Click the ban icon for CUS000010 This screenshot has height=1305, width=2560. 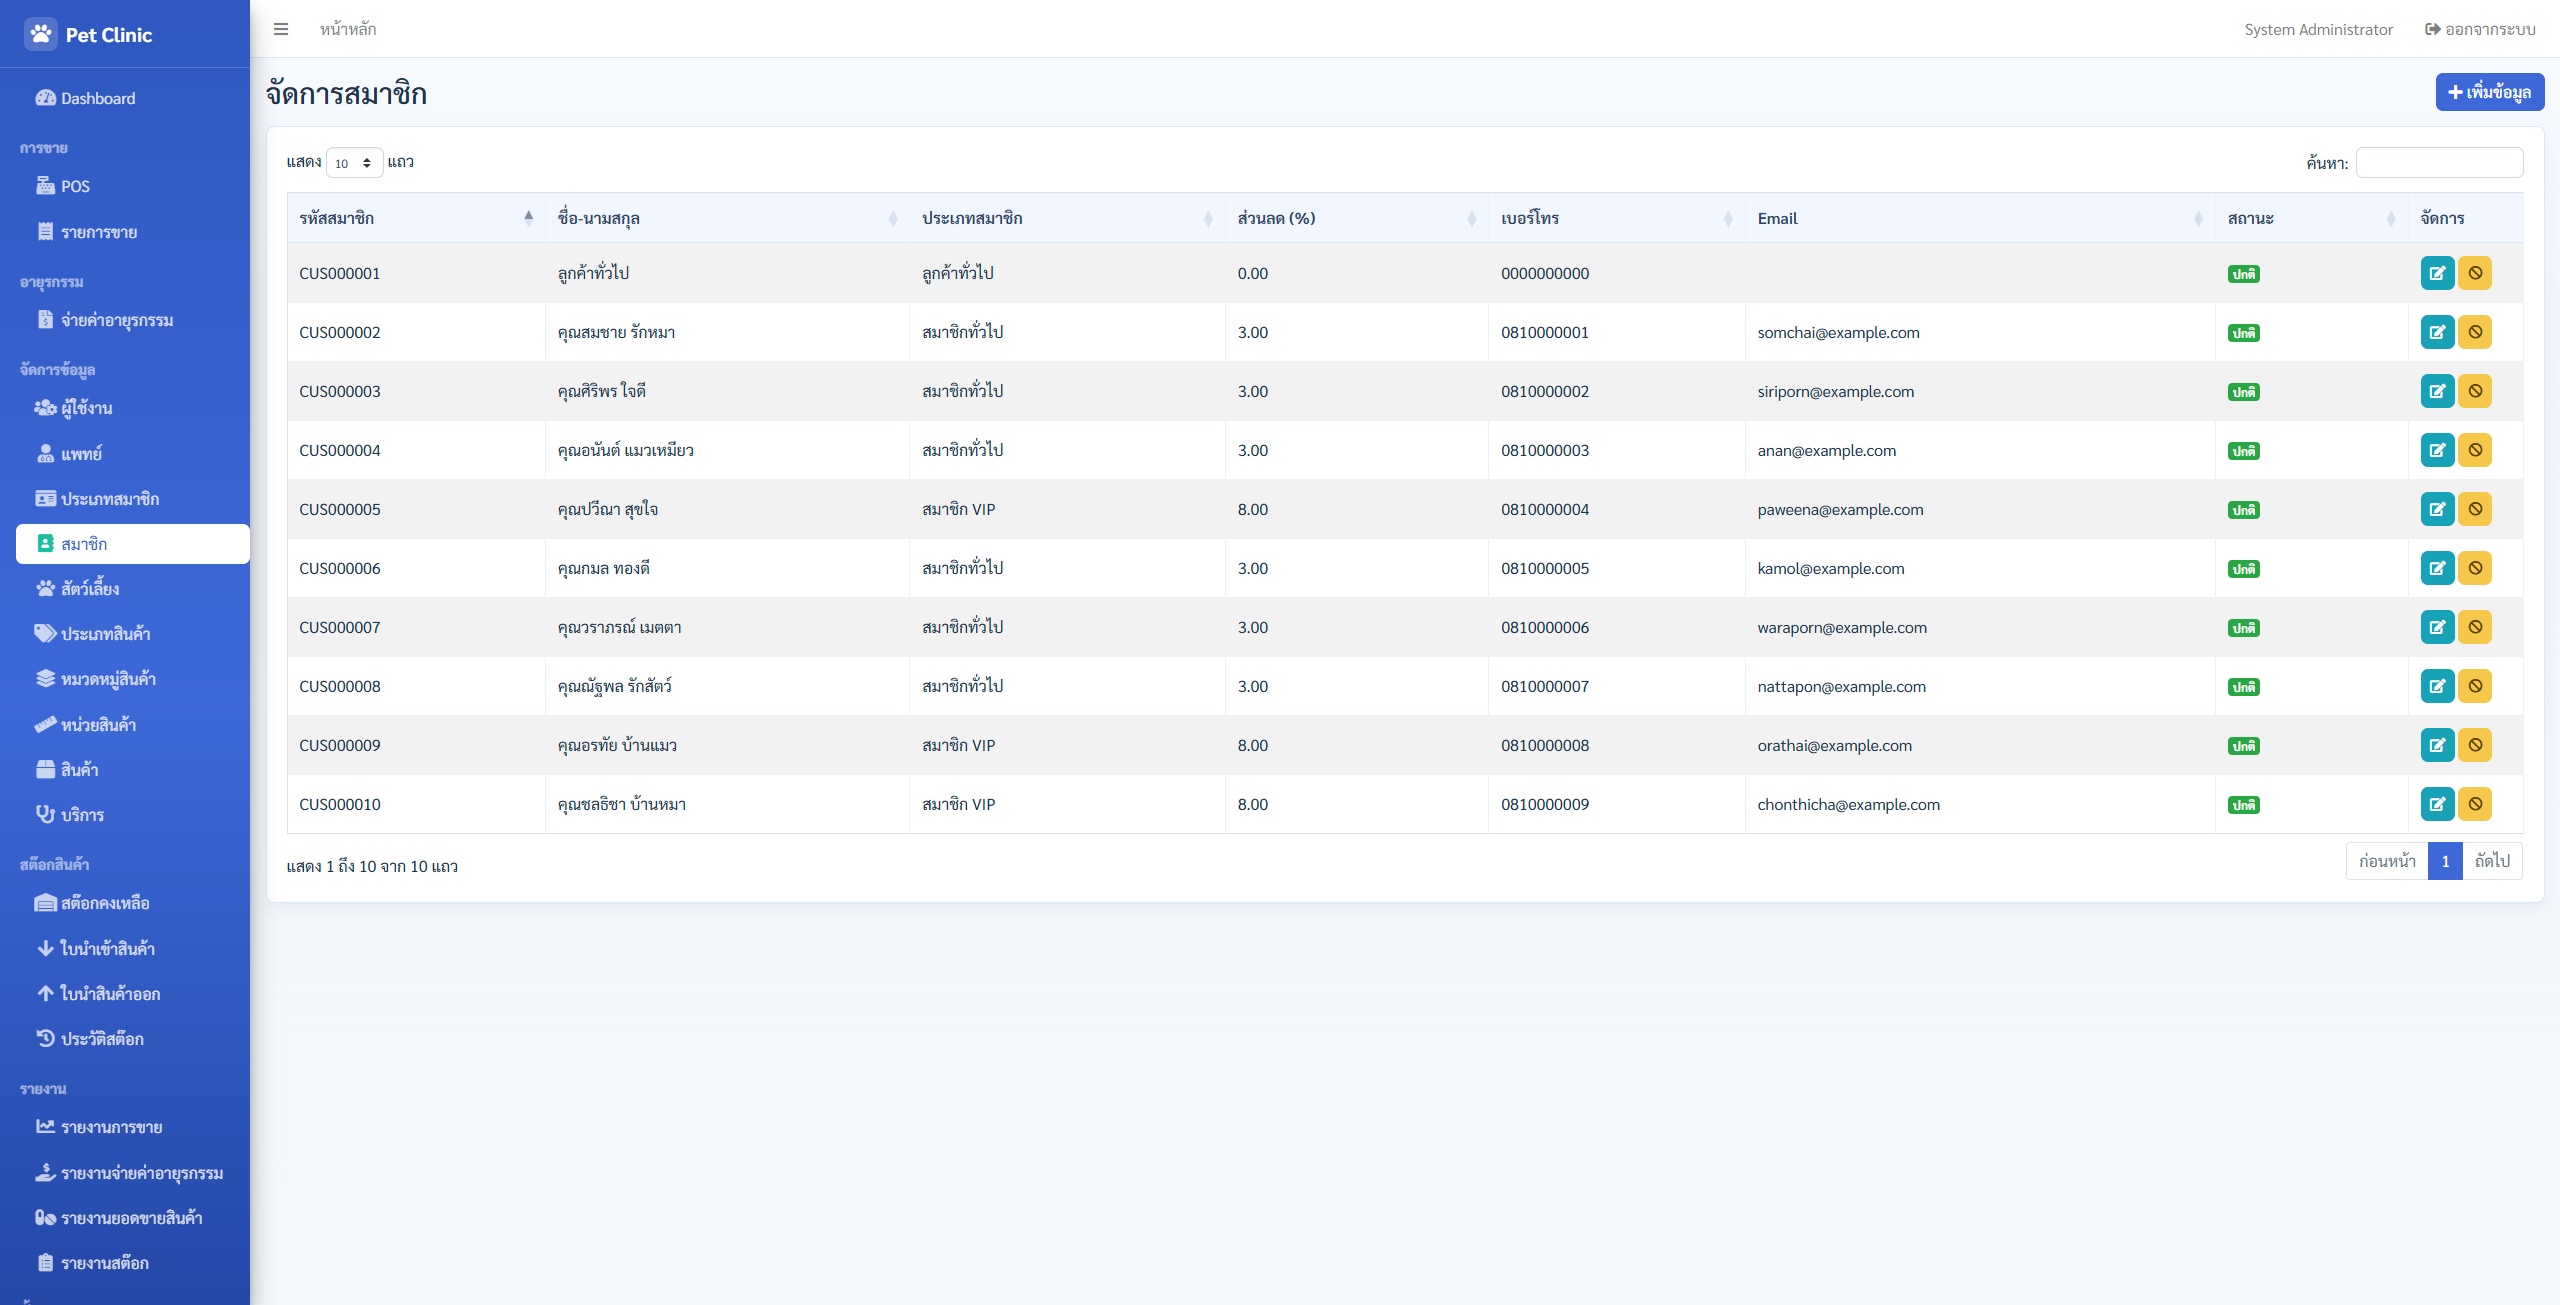click(x=2475, y=804)
